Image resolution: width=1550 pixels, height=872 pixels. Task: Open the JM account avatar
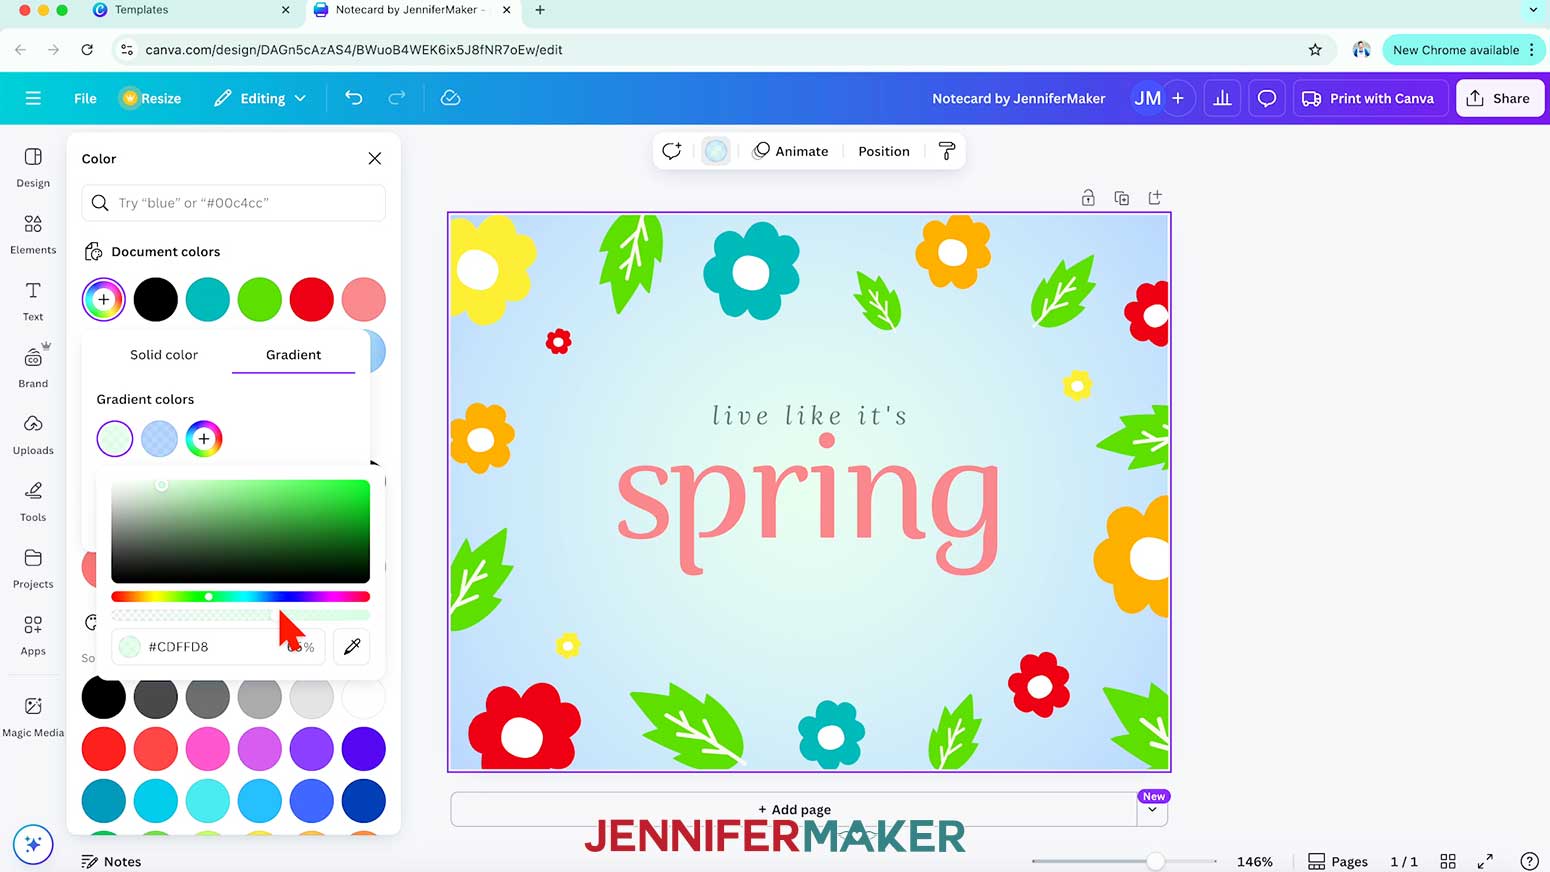pyautogui.click(x=1147, y=98)
